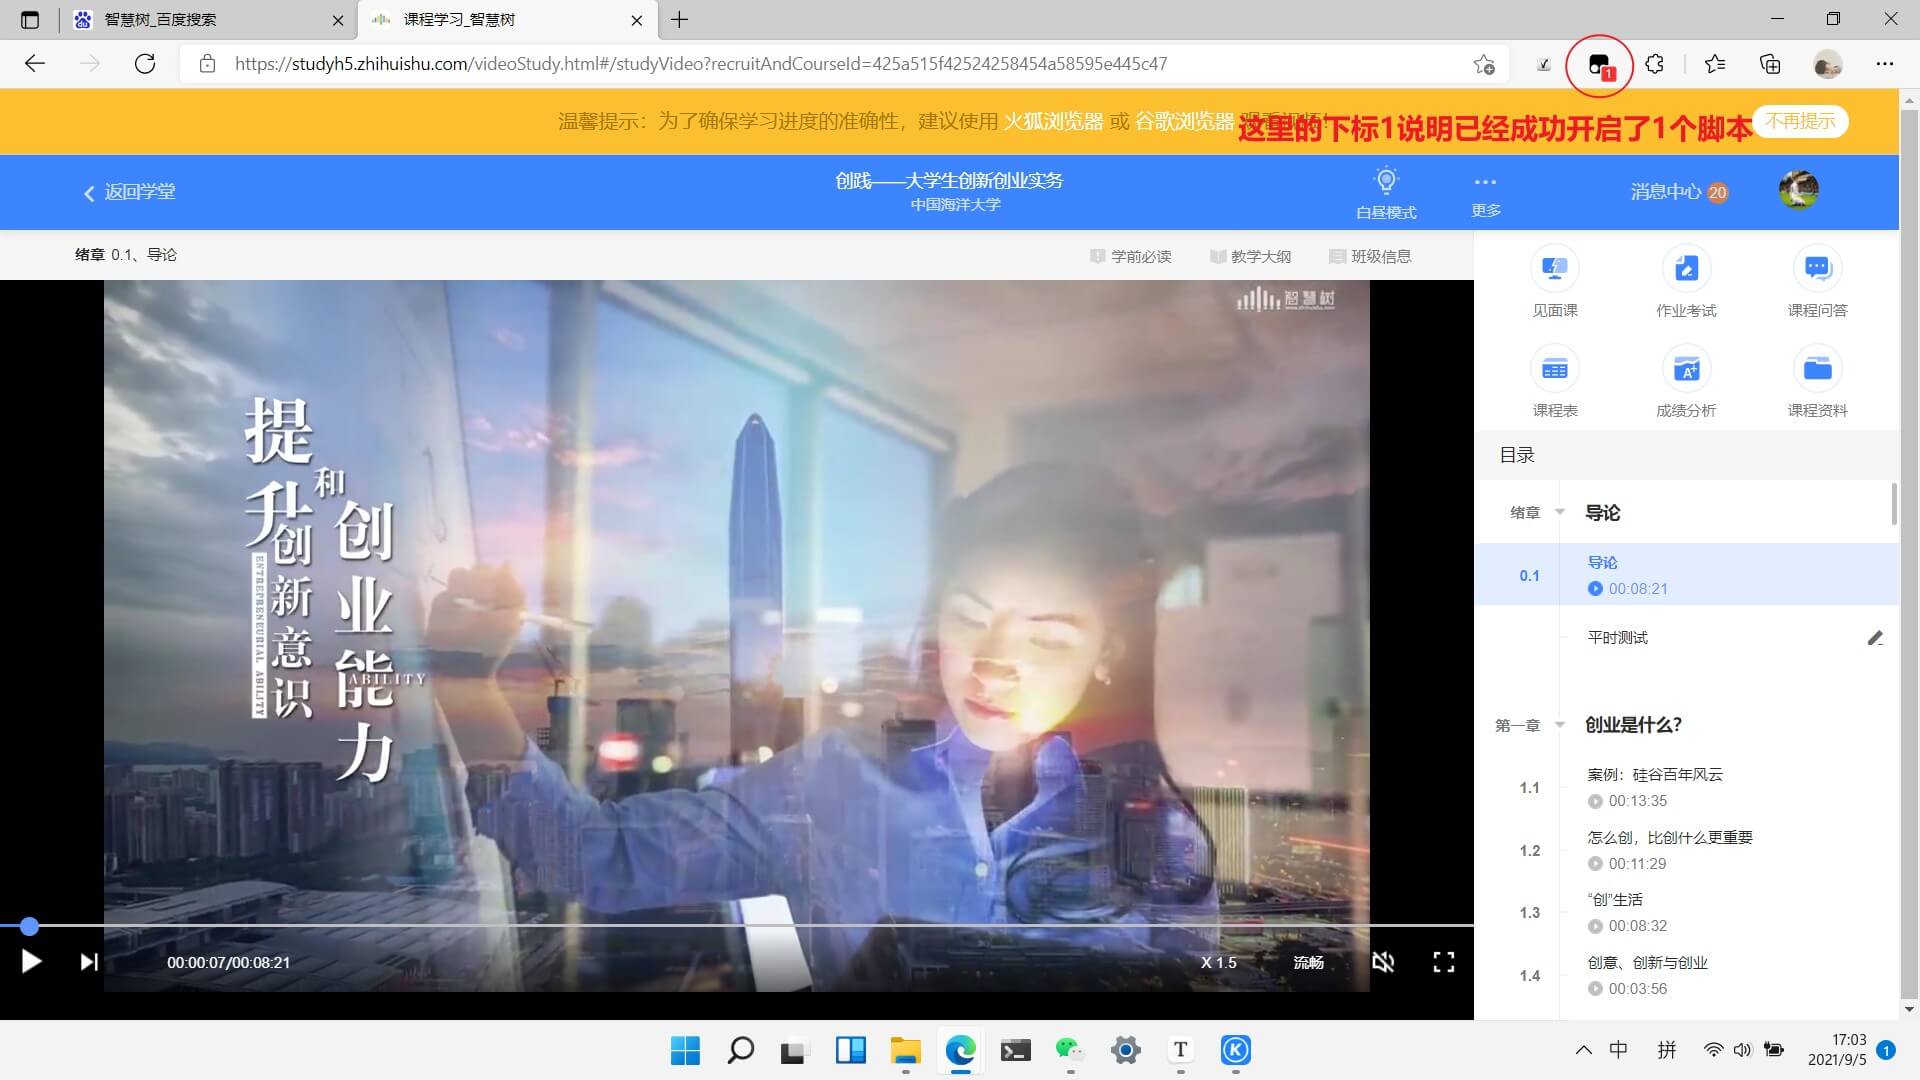Close the 课程学习_智慧树 tab
Viewport: 1920px width, 1080px height.
coord(637,20)
